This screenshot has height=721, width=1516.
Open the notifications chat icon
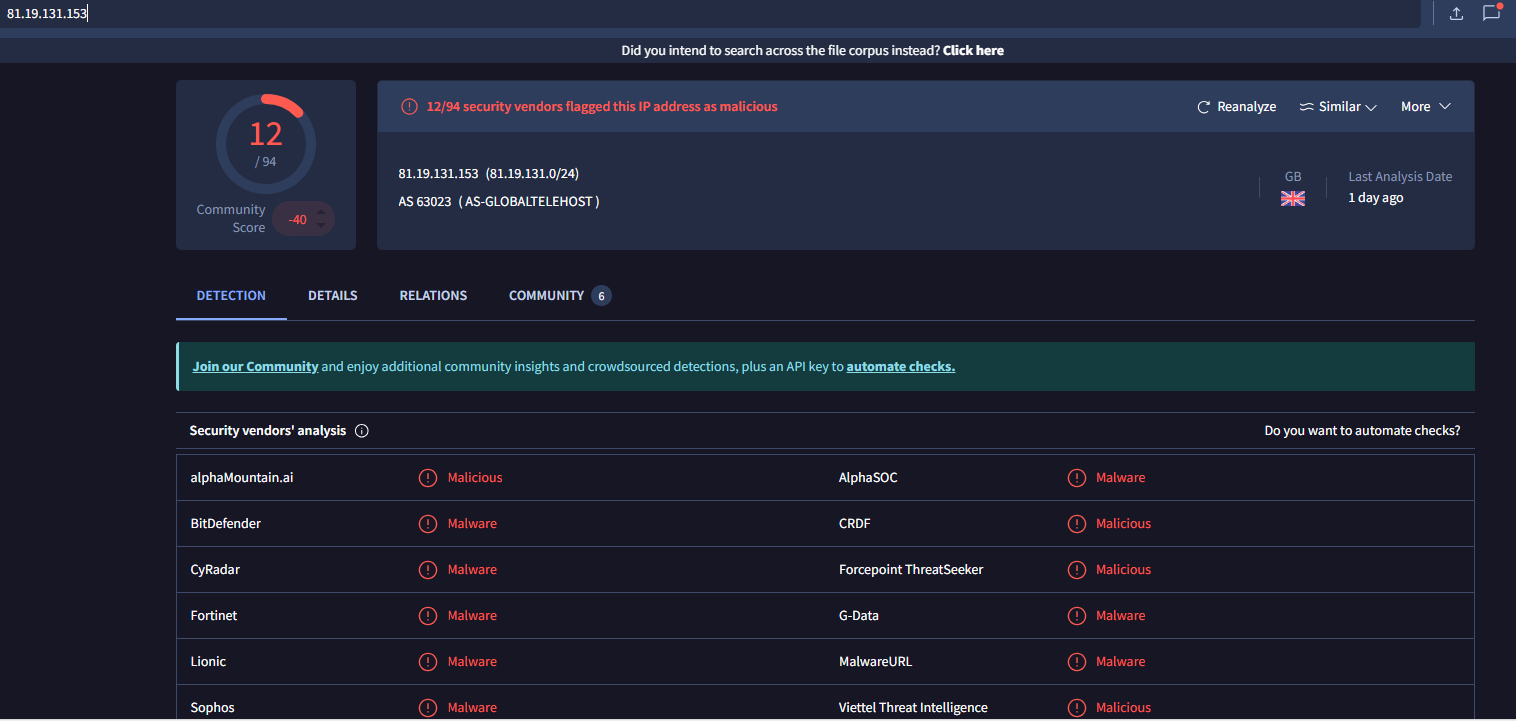point(1491,13)
